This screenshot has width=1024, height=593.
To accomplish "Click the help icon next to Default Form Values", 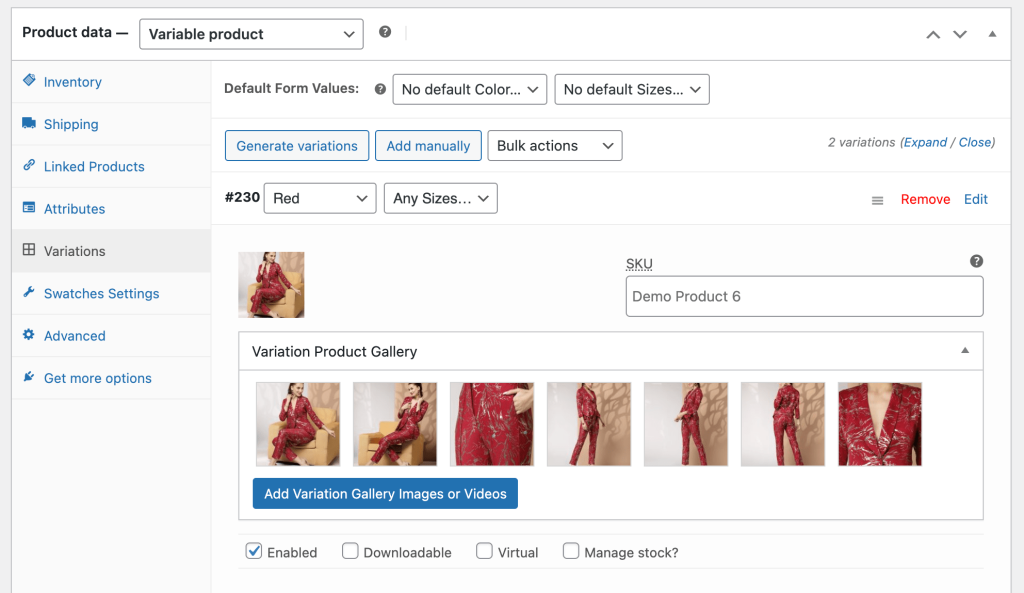I will coord(379,89).
